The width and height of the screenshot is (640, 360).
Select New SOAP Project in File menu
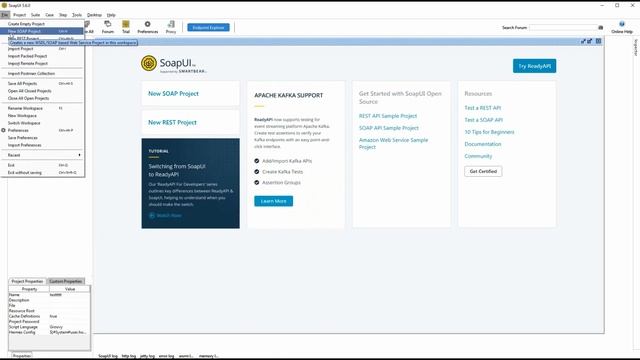tap(42, 31)
